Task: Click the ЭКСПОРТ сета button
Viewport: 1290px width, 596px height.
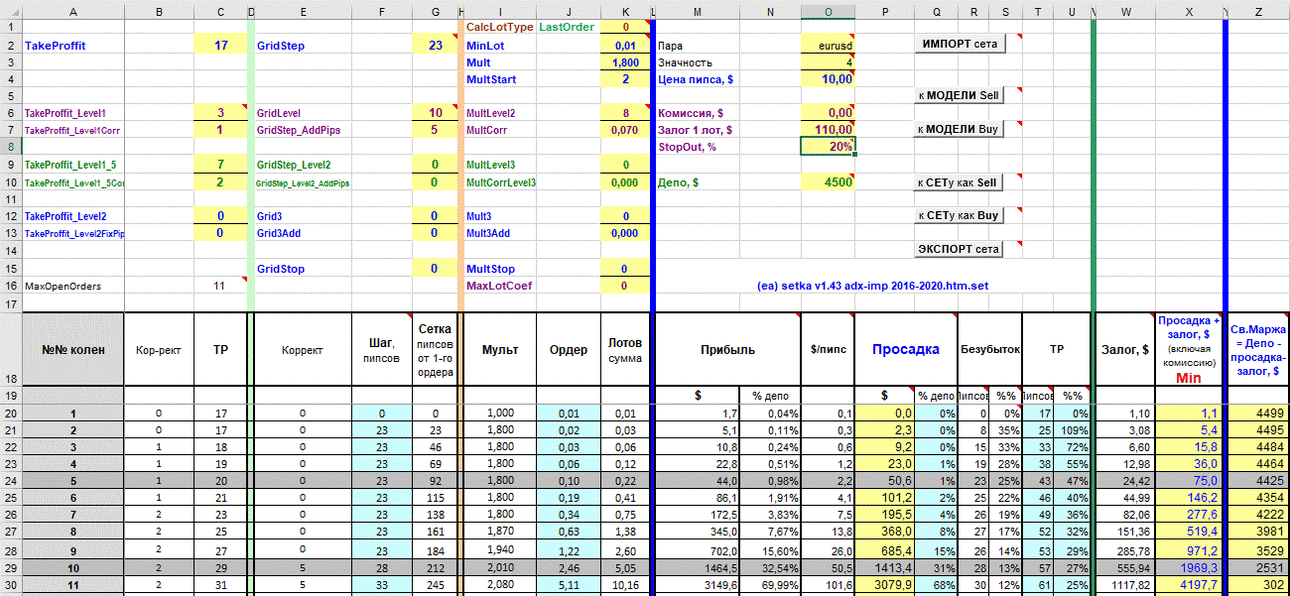Action: (959, 249)
